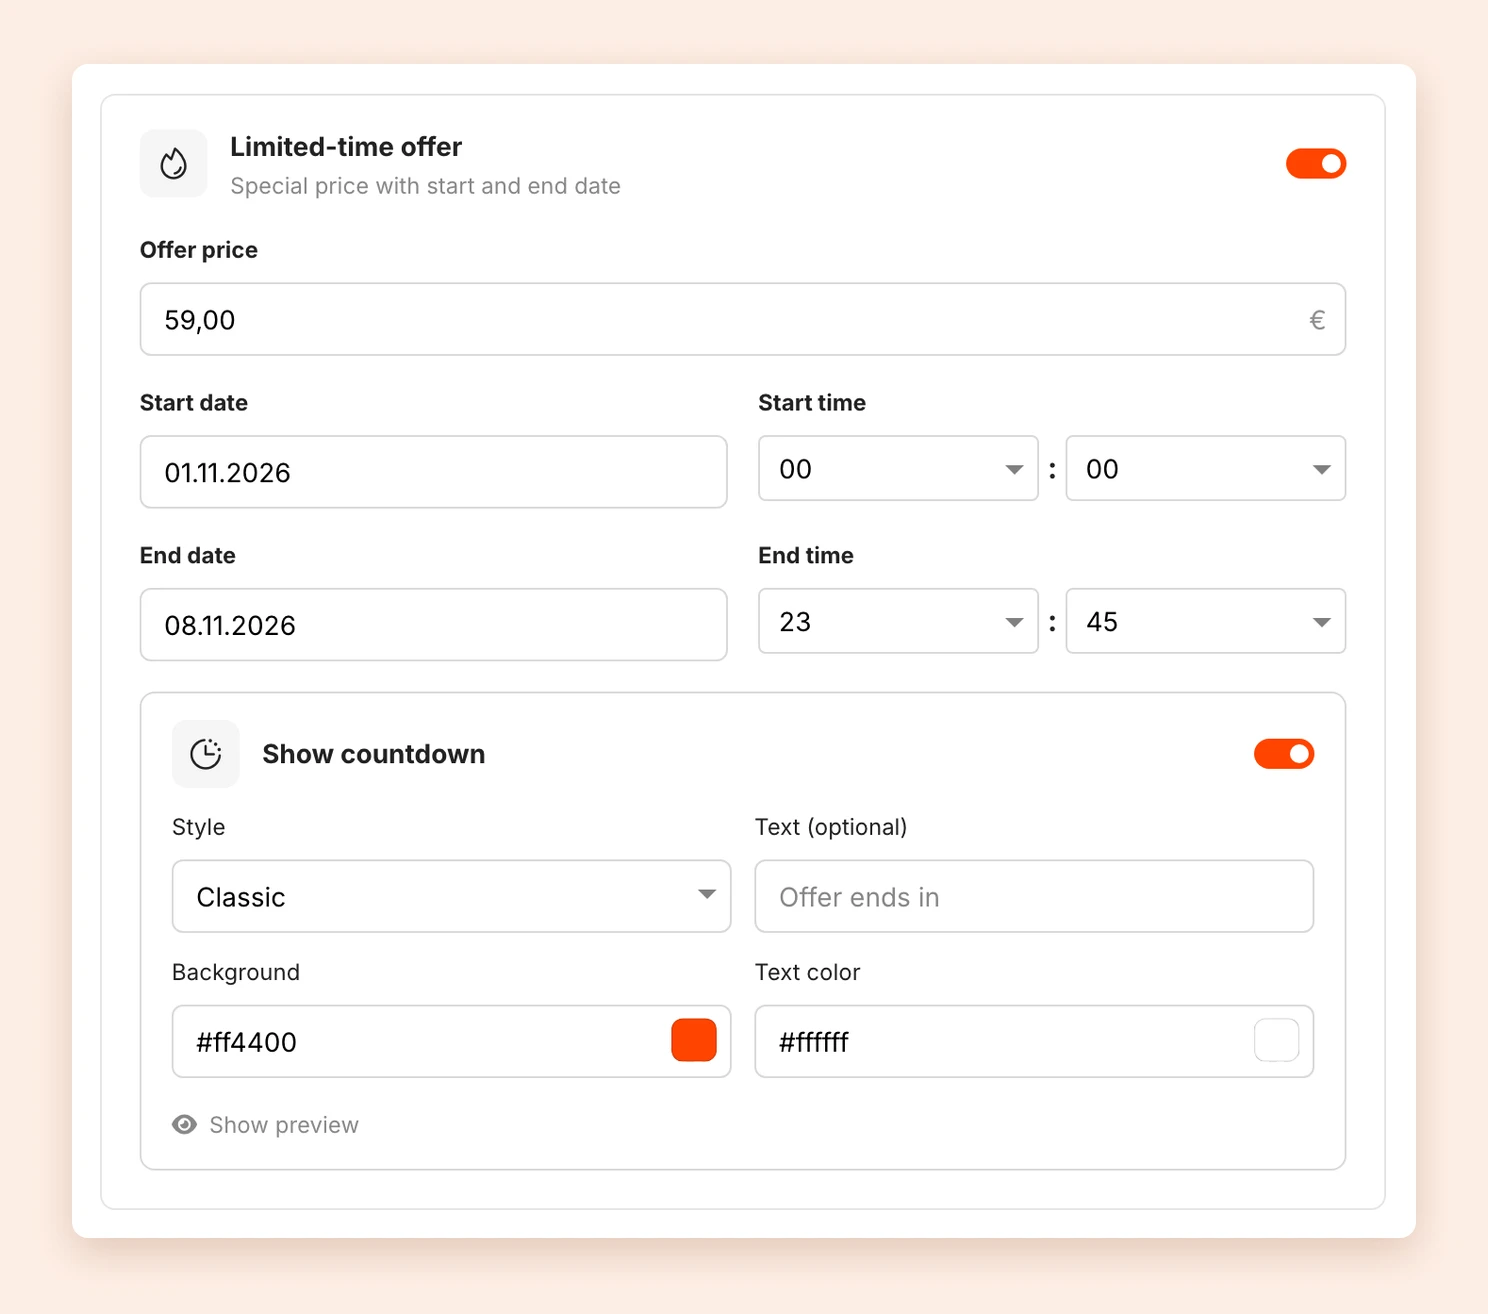Click the 'End time' label
The height and width of the screenshot is (1314, 1488).
806,556
